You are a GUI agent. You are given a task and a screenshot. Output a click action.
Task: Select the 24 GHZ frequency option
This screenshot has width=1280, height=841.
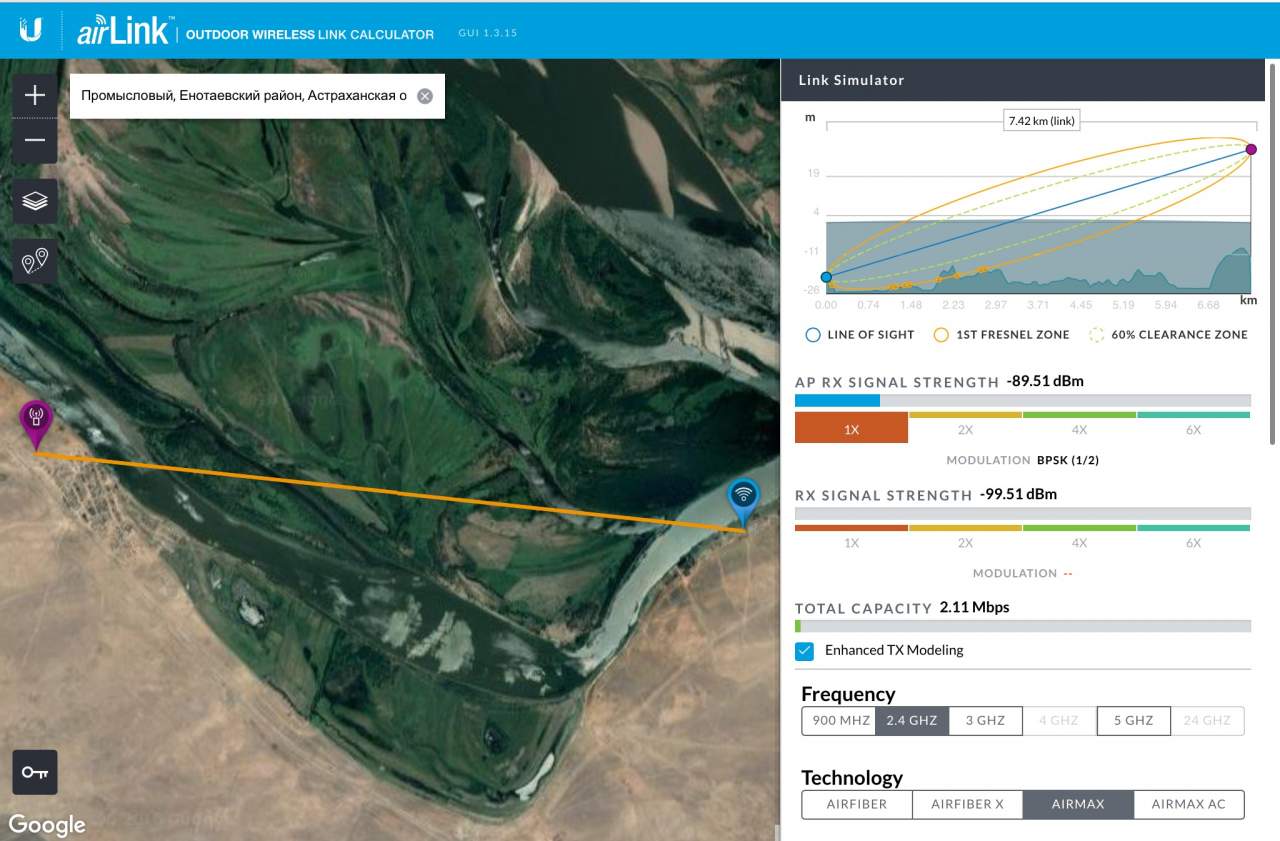(x=1207, y=721)
